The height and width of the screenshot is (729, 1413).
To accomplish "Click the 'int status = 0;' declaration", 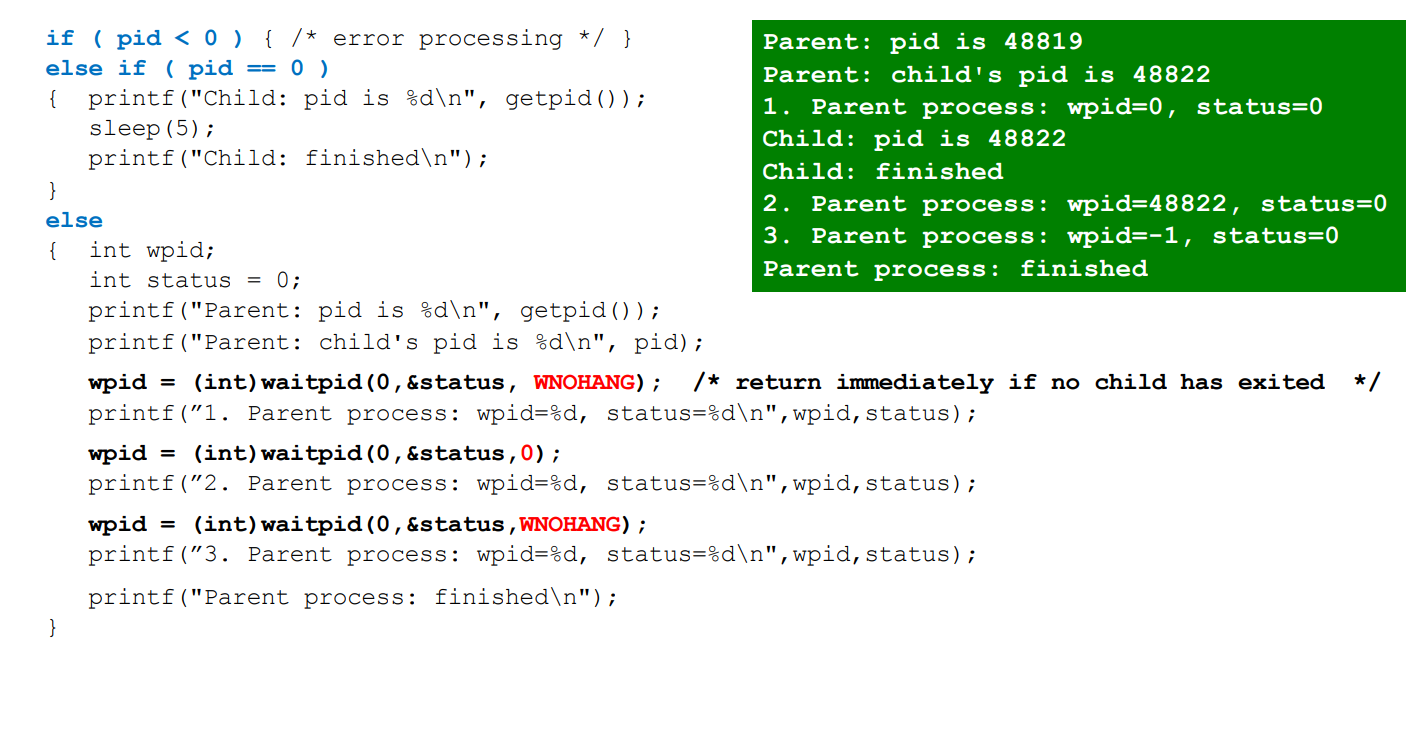I will [195, 280].
